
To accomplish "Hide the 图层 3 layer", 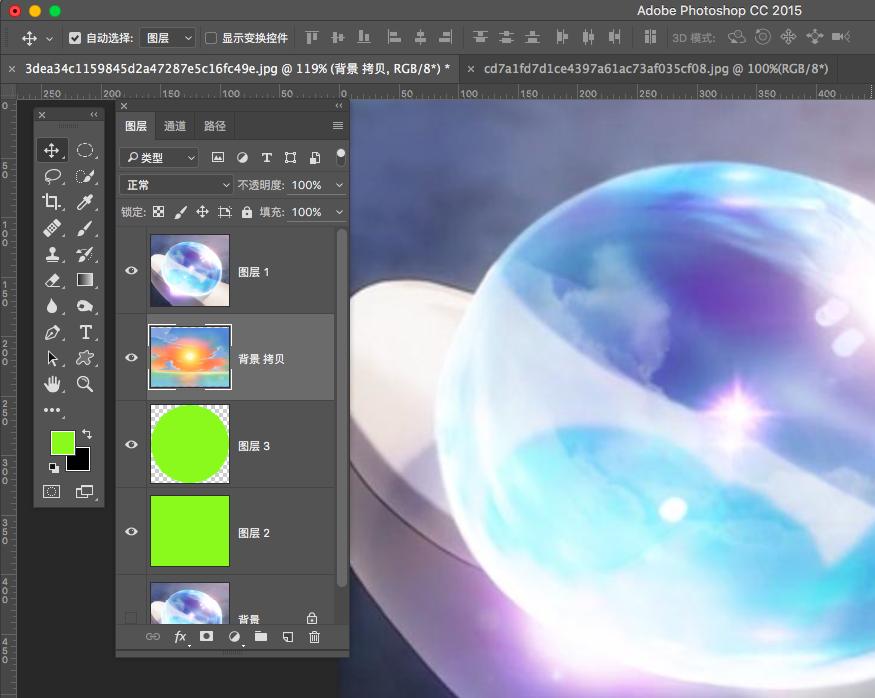I will coord(131,445).
